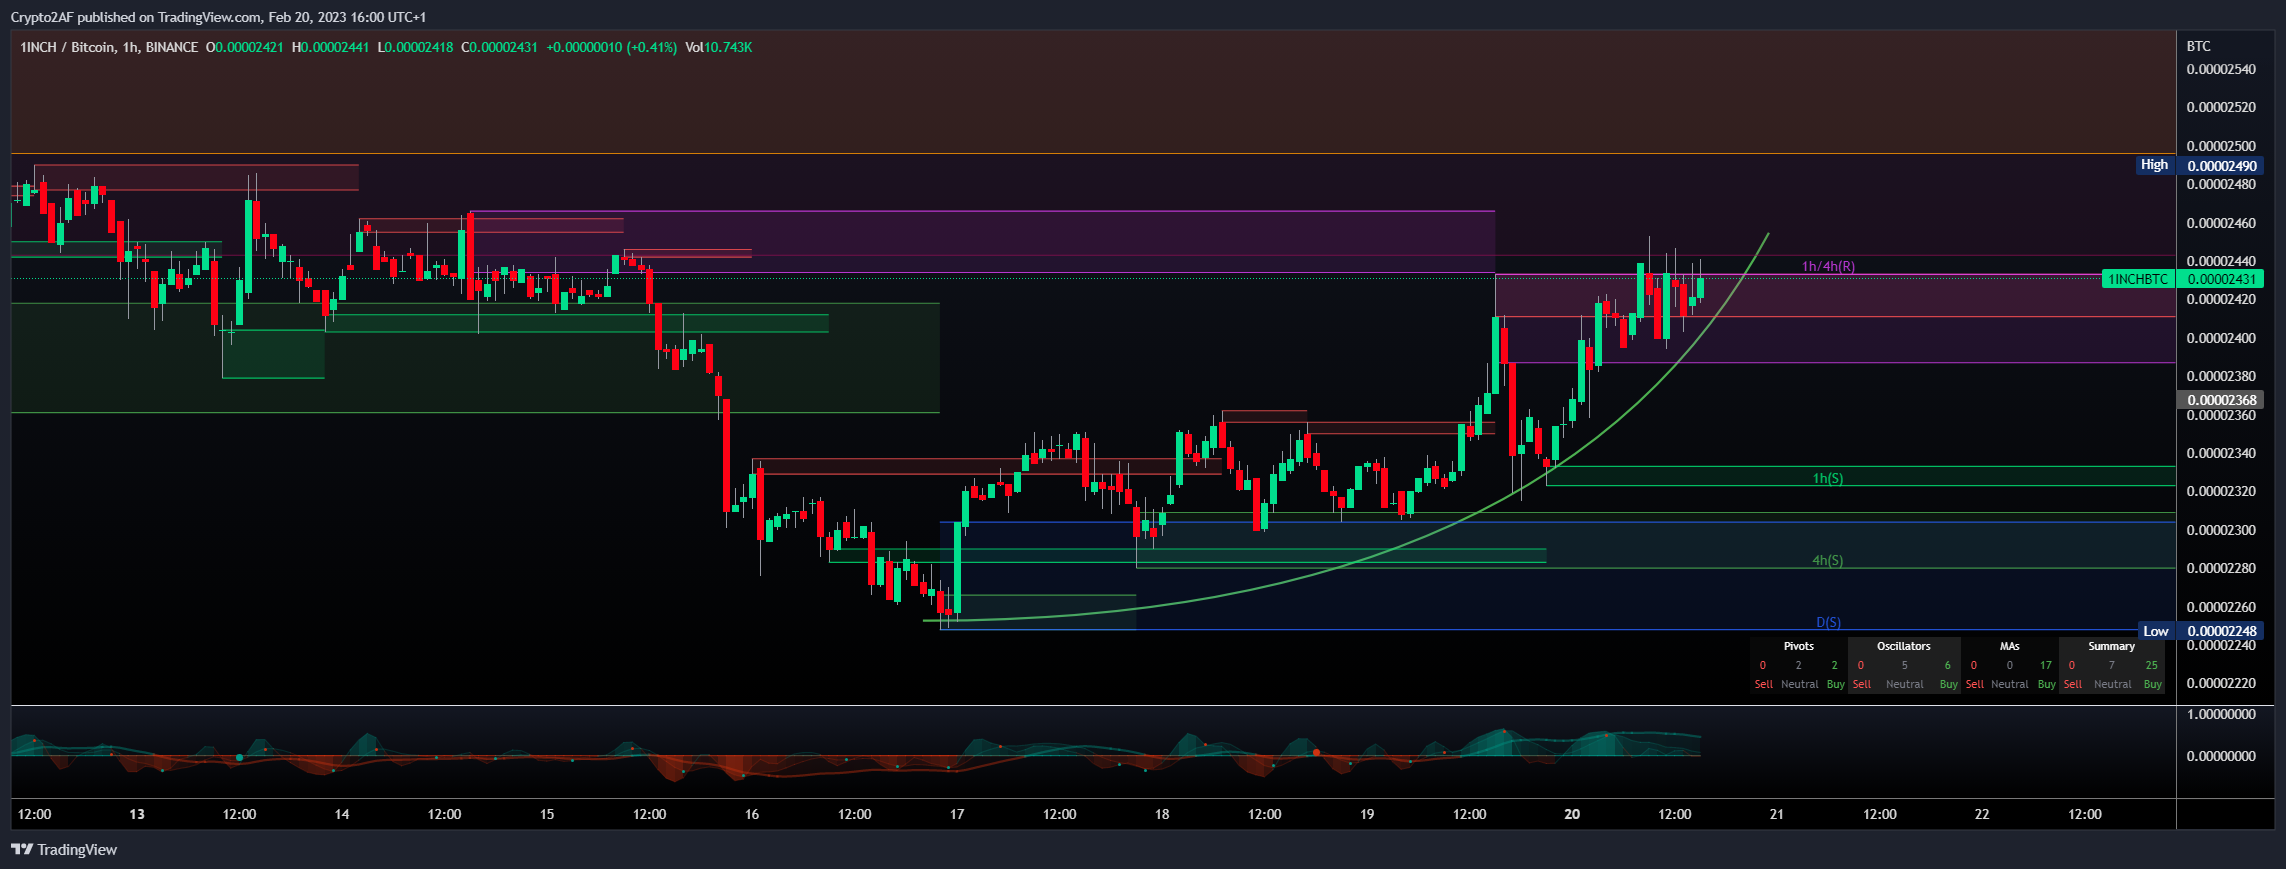
Task: Click date 18 on the time axis
Action: click(x=1162, y=814)
